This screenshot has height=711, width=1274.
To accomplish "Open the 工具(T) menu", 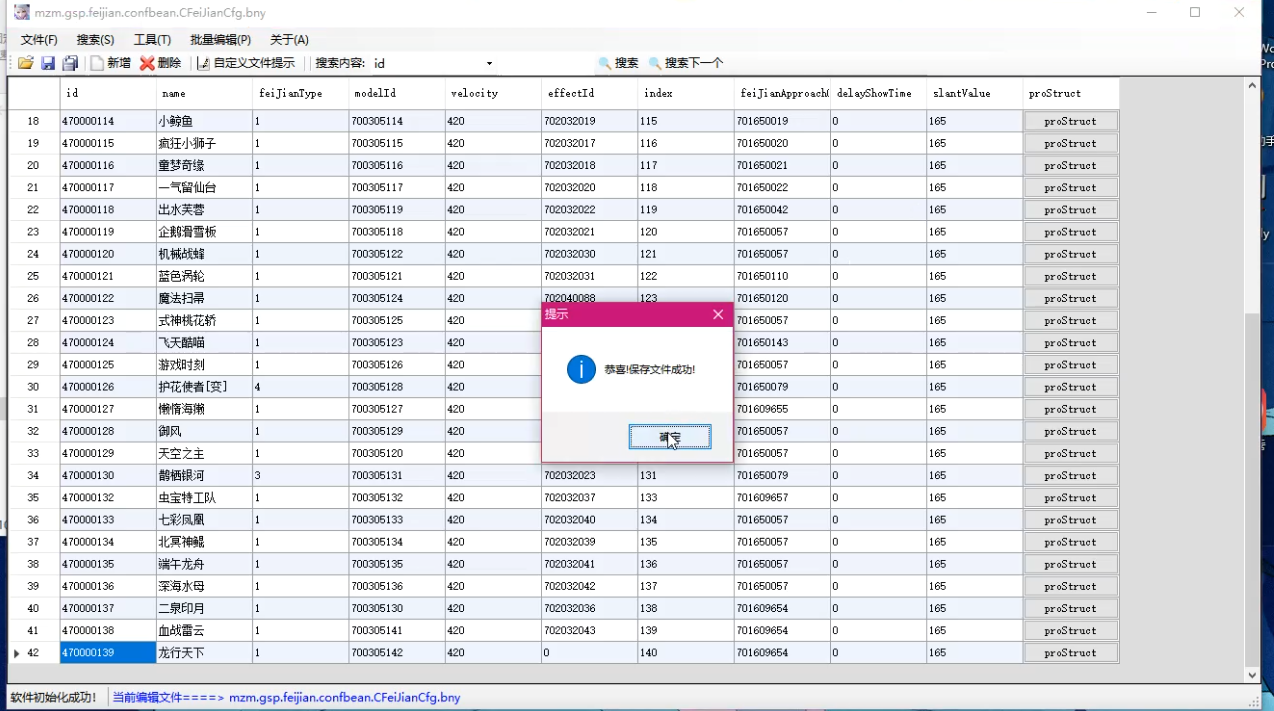I will 152,40.
